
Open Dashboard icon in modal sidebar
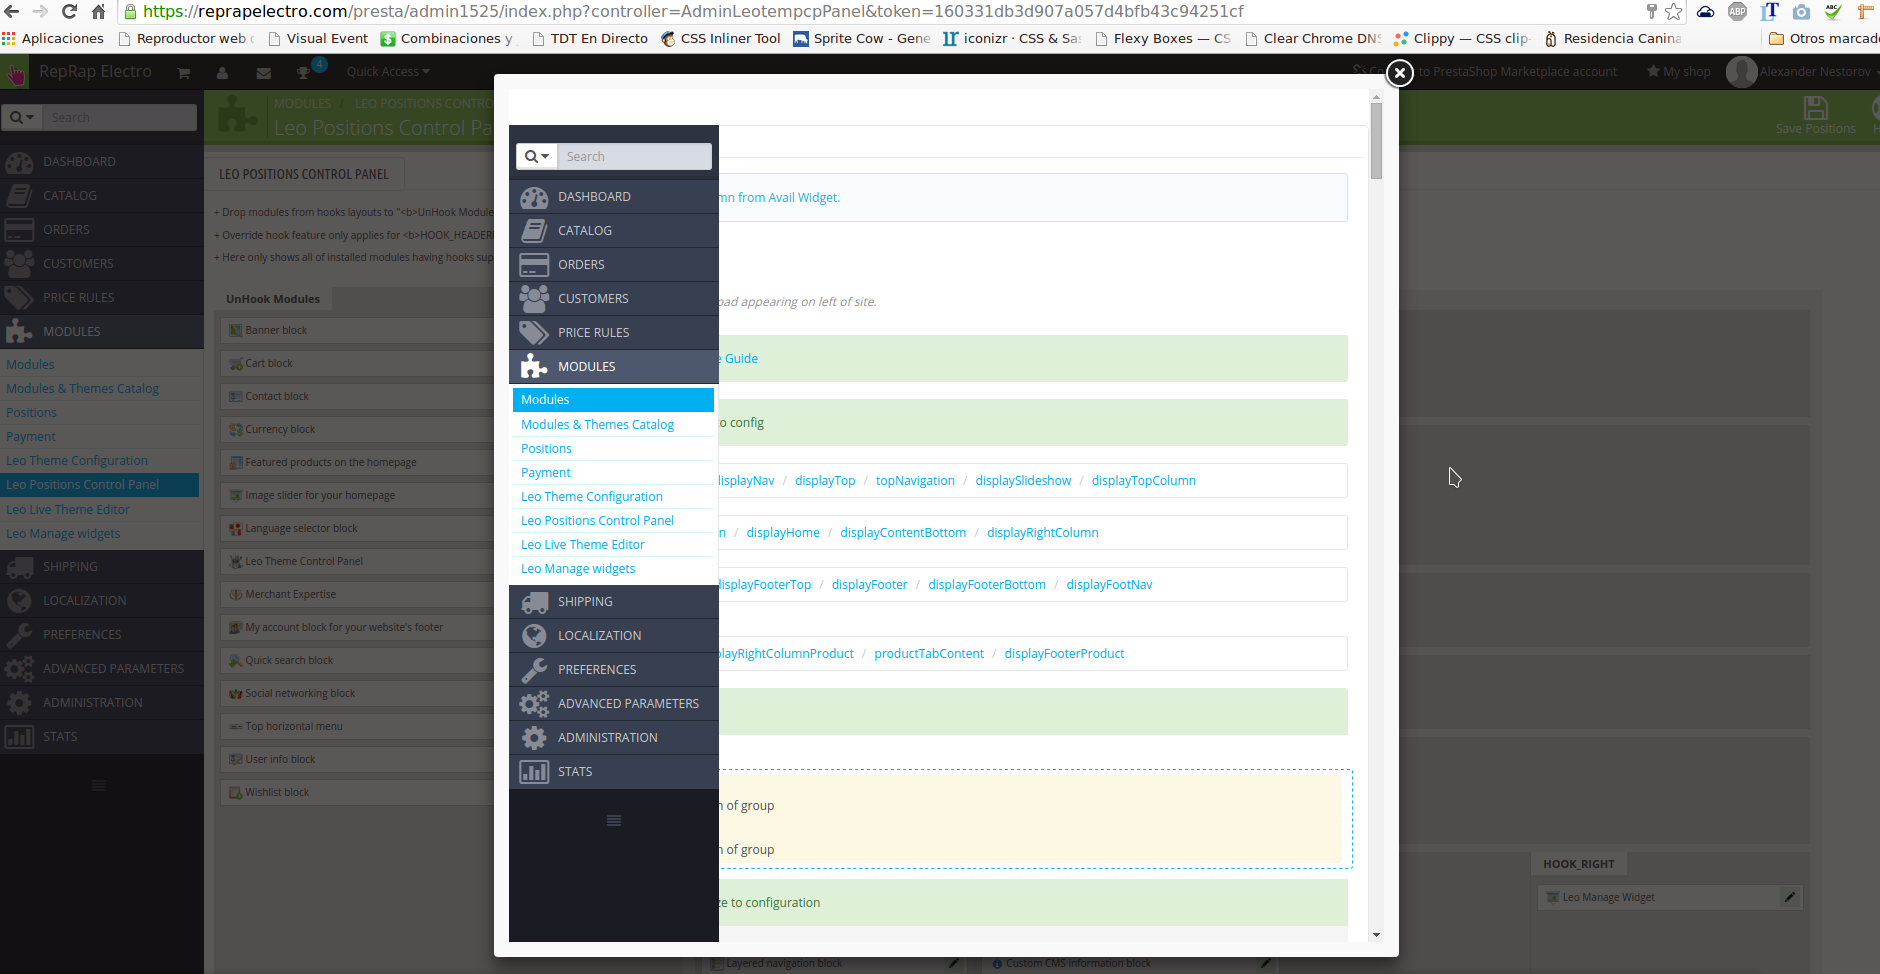click(x=534, y=197)
